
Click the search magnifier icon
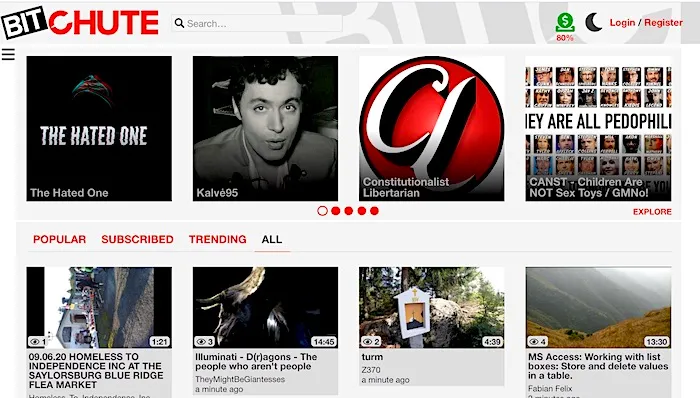pyautogui.click(x=179, y=23)
